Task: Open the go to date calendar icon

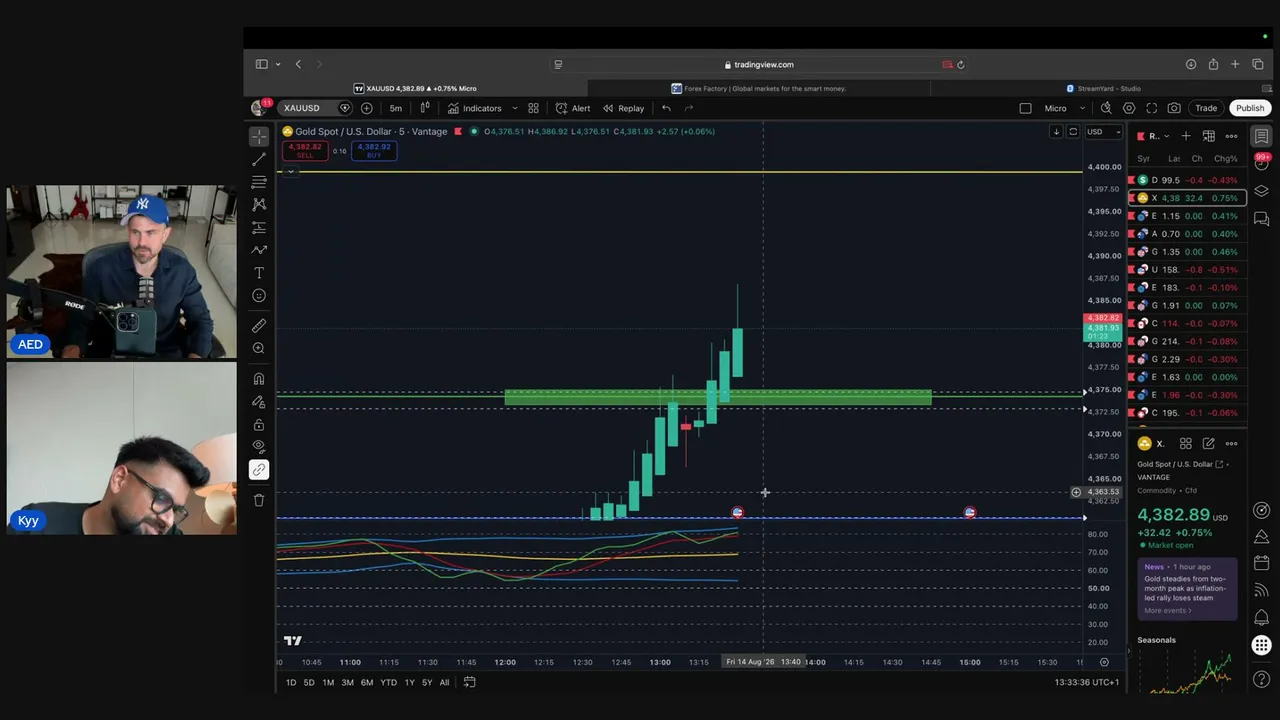Action: (x=469, y=682)
